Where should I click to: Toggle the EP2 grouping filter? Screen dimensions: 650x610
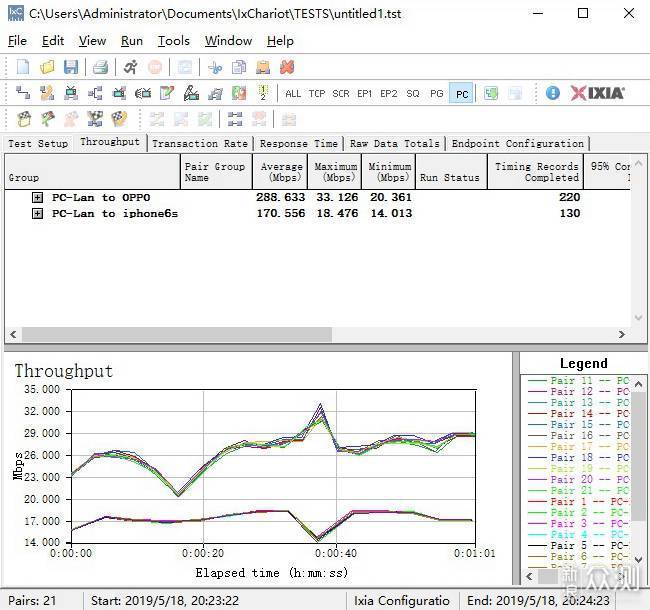click(x=389, y=94)
